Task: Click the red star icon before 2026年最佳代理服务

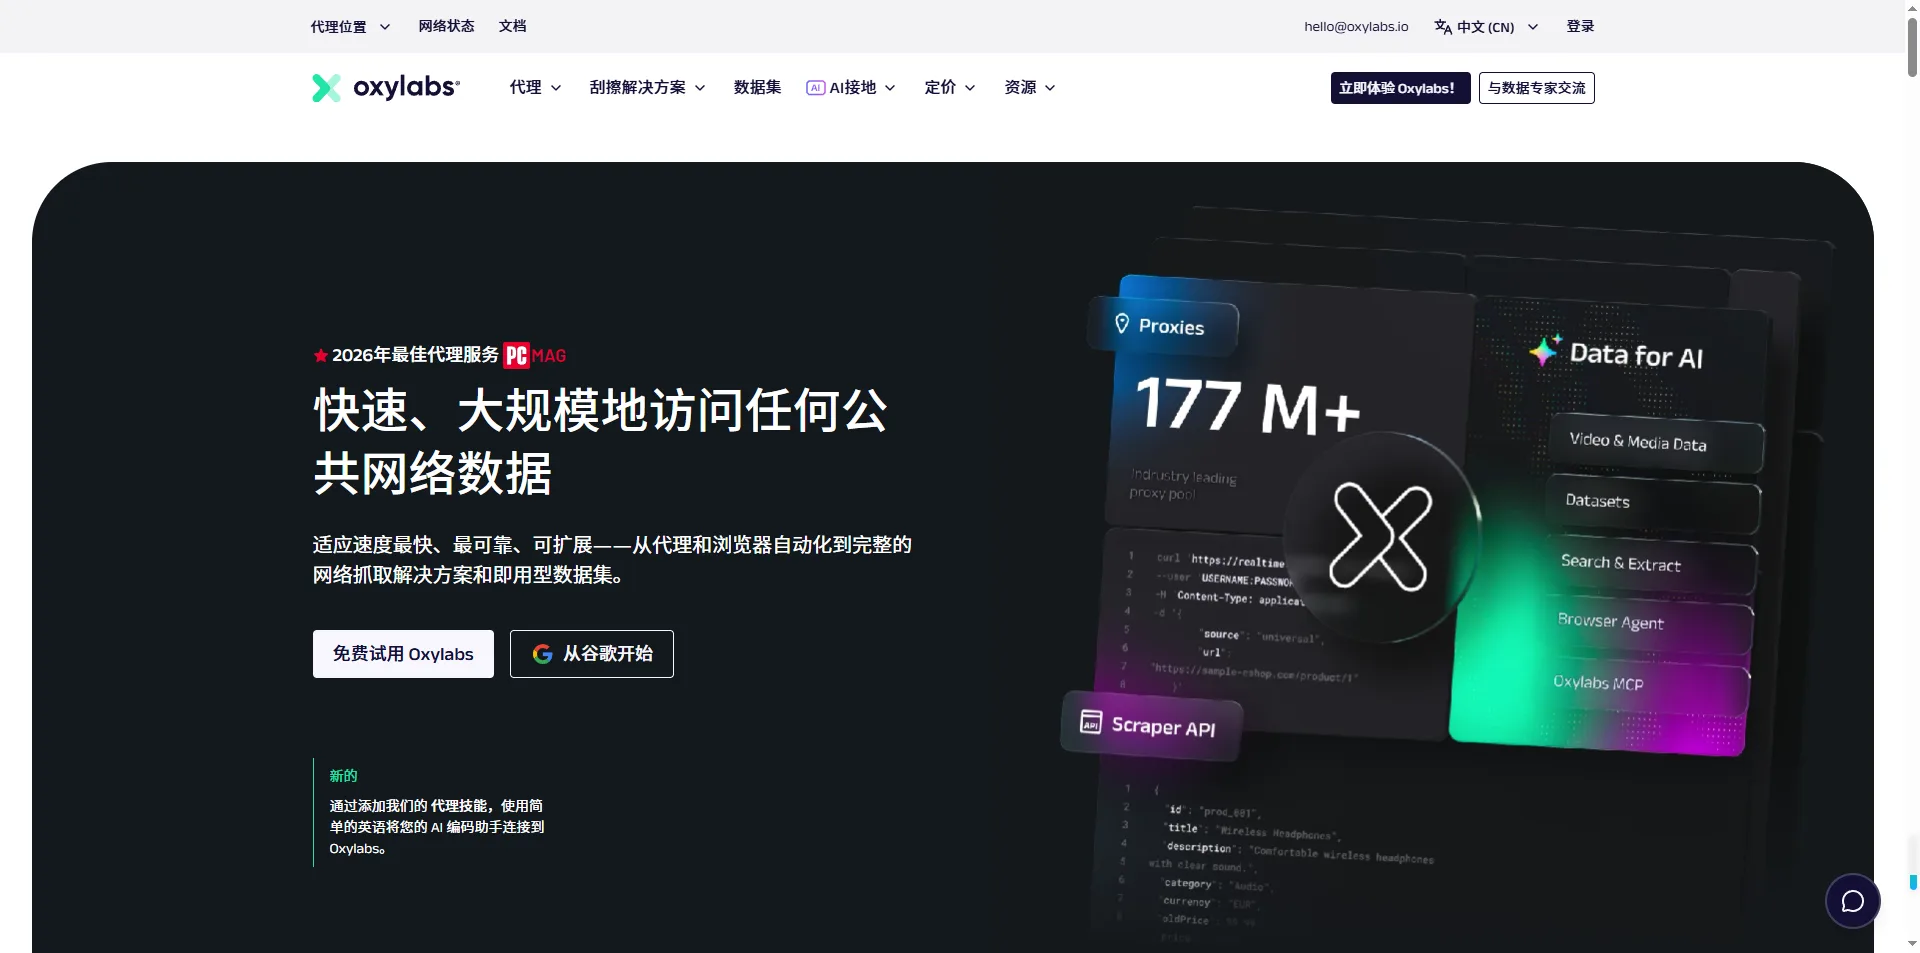Action: pos(320,355)
